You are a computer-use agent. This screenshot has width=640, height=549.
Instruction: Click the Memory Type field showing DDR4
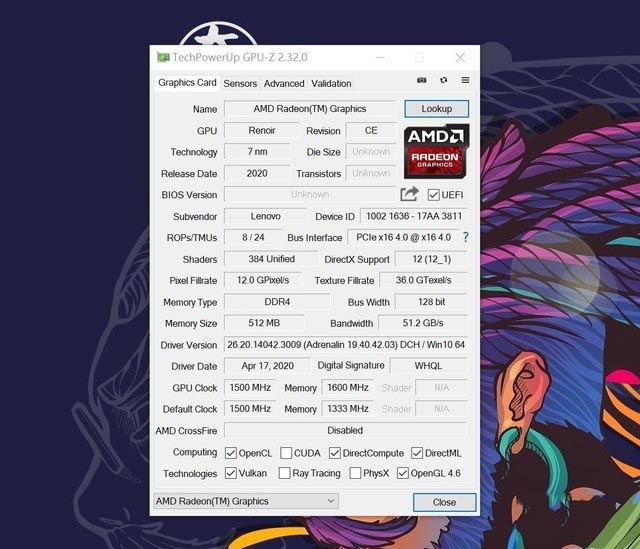[x=277, y=302]
